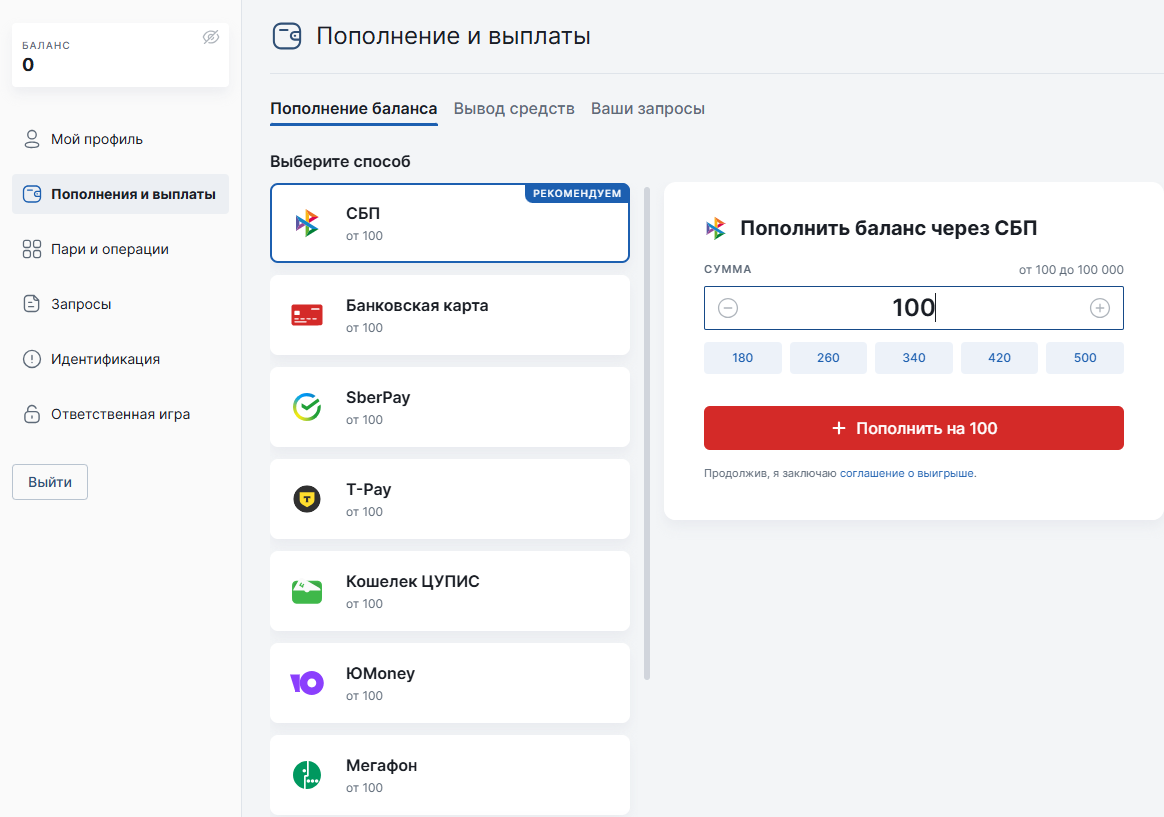Viewport: 1164px width, 817px height.
Task: Click the СБП logo in deposit form heading
Action: click(x=716, y=228)
